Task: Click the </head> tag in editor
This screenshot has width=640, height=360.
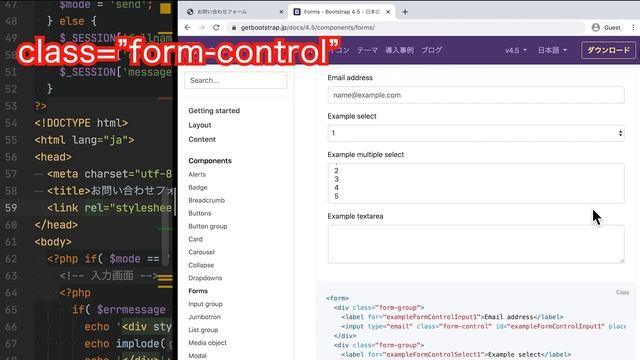Action: coord(56,225)
